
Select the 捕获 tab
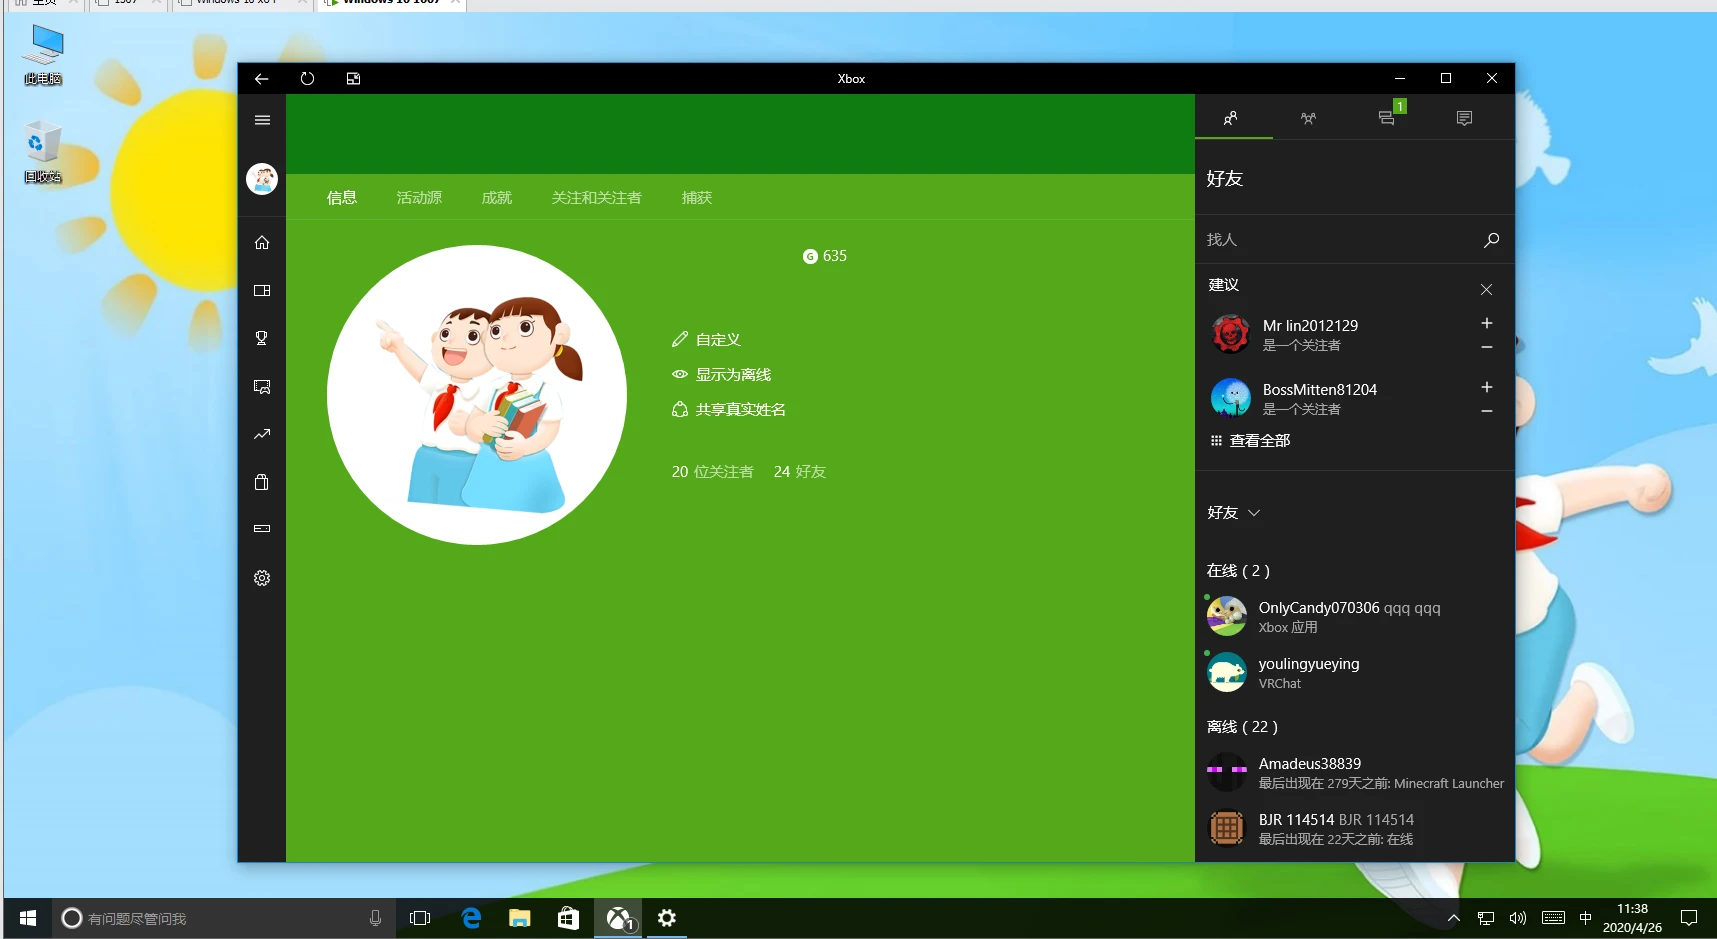click(x=697, y=198)
